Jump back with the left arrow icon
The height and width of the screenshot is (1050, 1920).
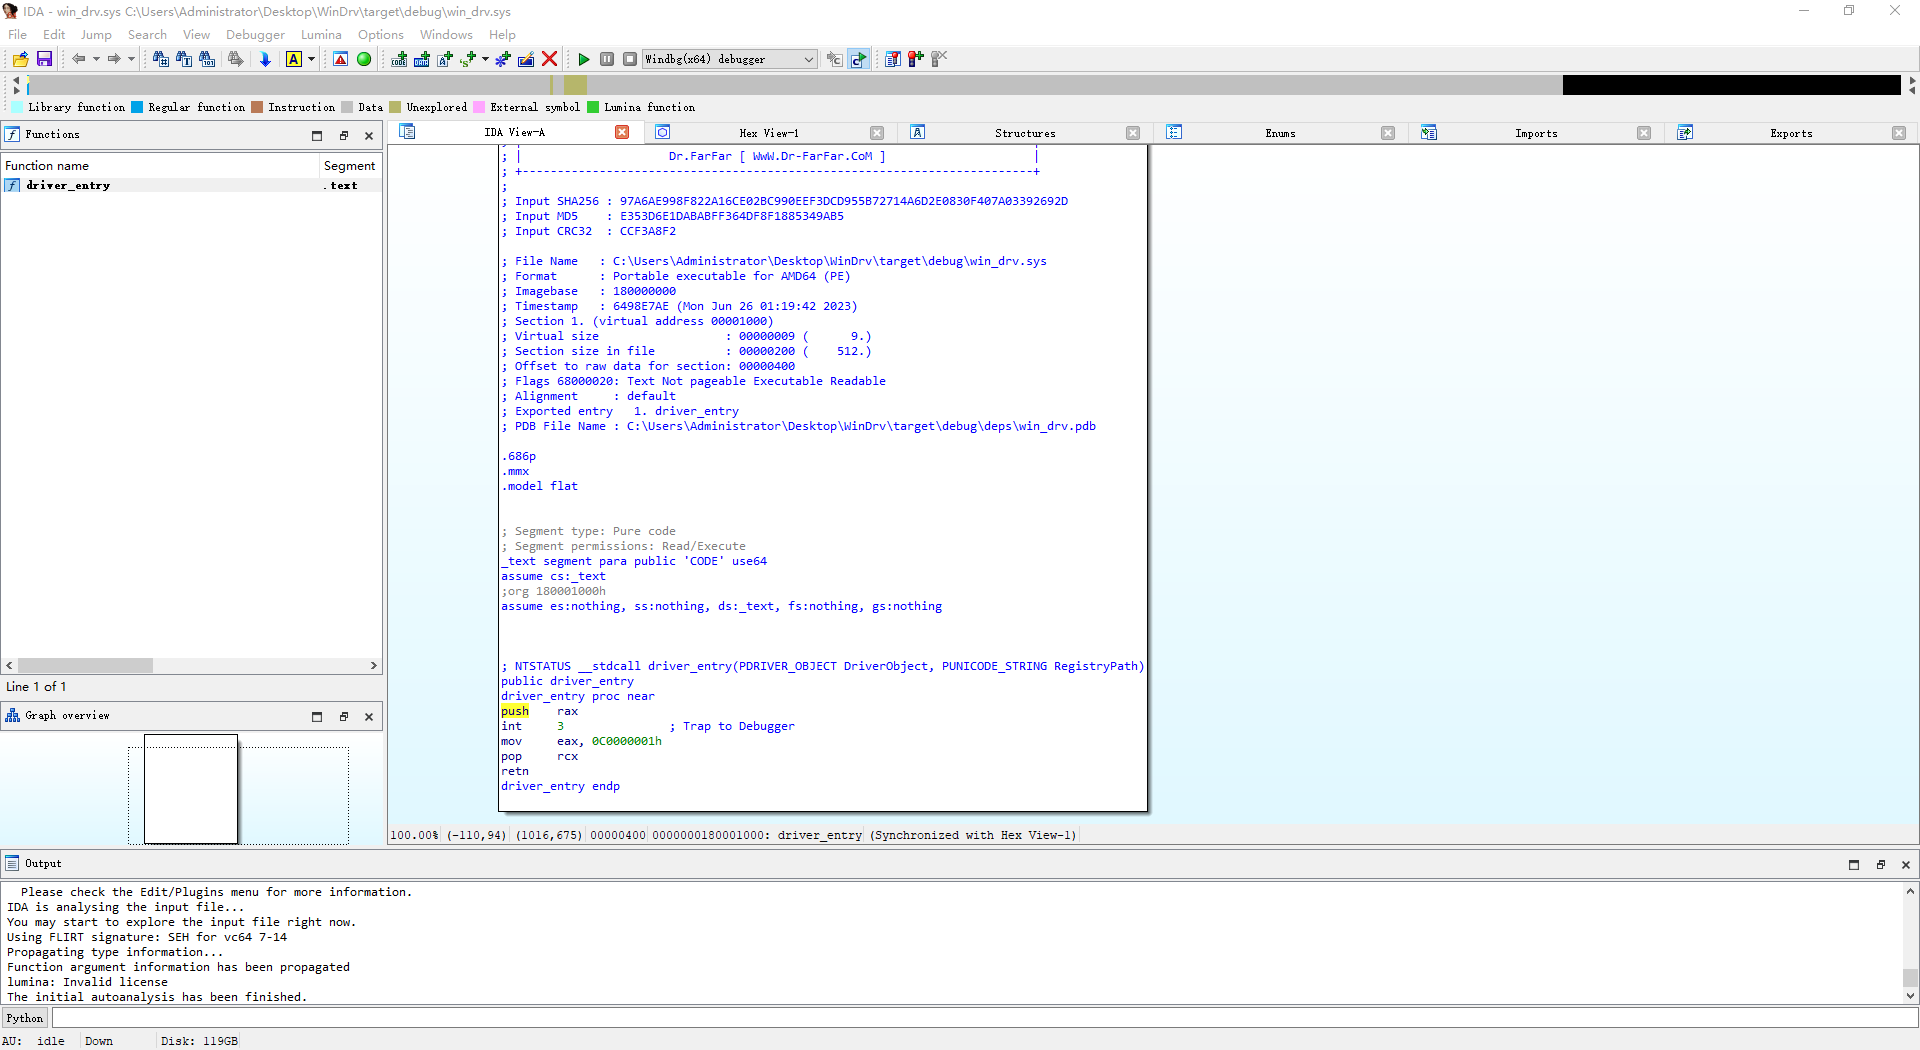coord(78,59)
